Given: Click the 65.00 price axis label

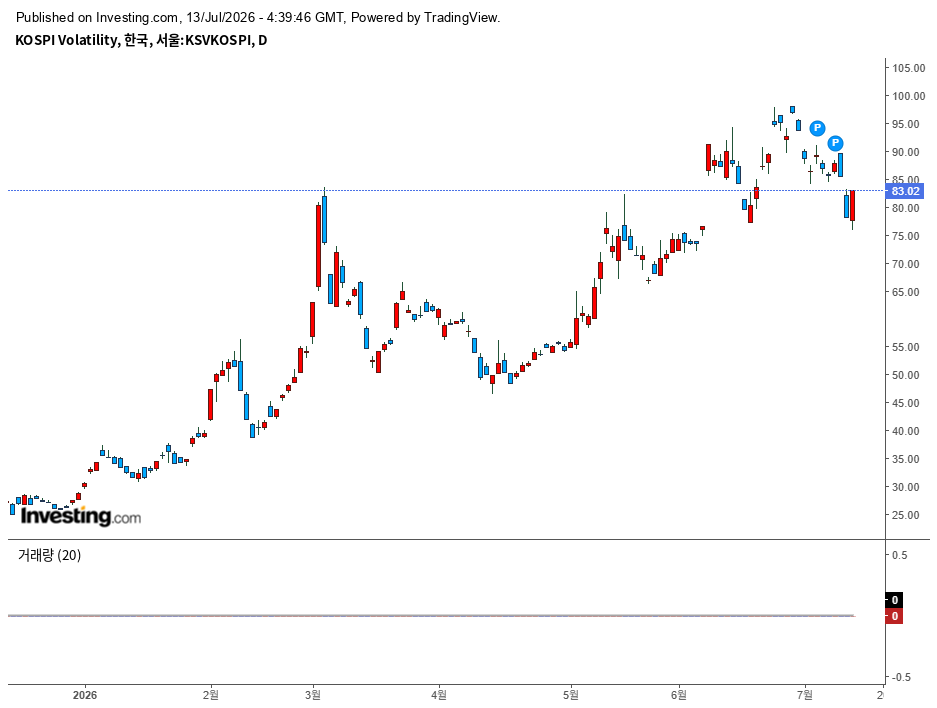Looking at the screenshot, I should point(906,292).
